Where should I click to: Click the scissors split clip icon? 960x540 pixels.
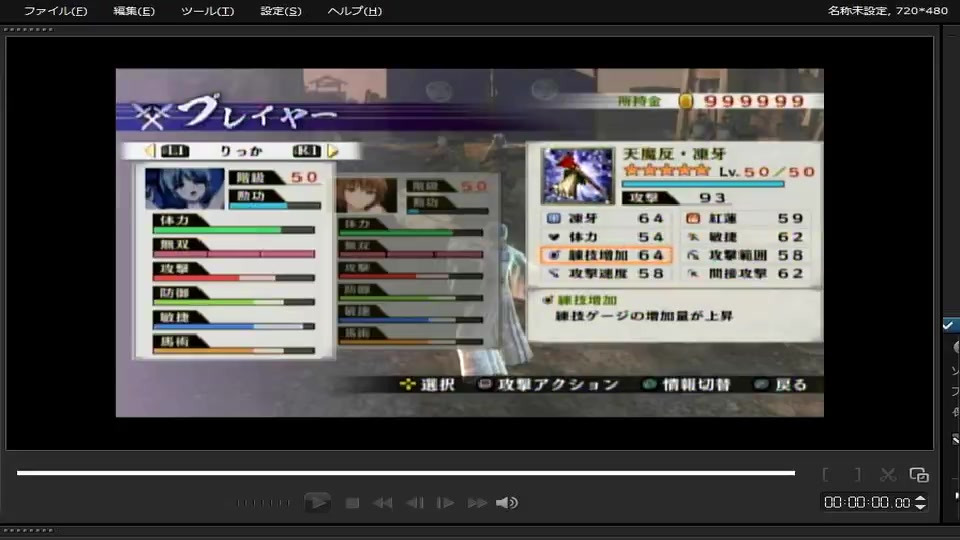(888, 474)
